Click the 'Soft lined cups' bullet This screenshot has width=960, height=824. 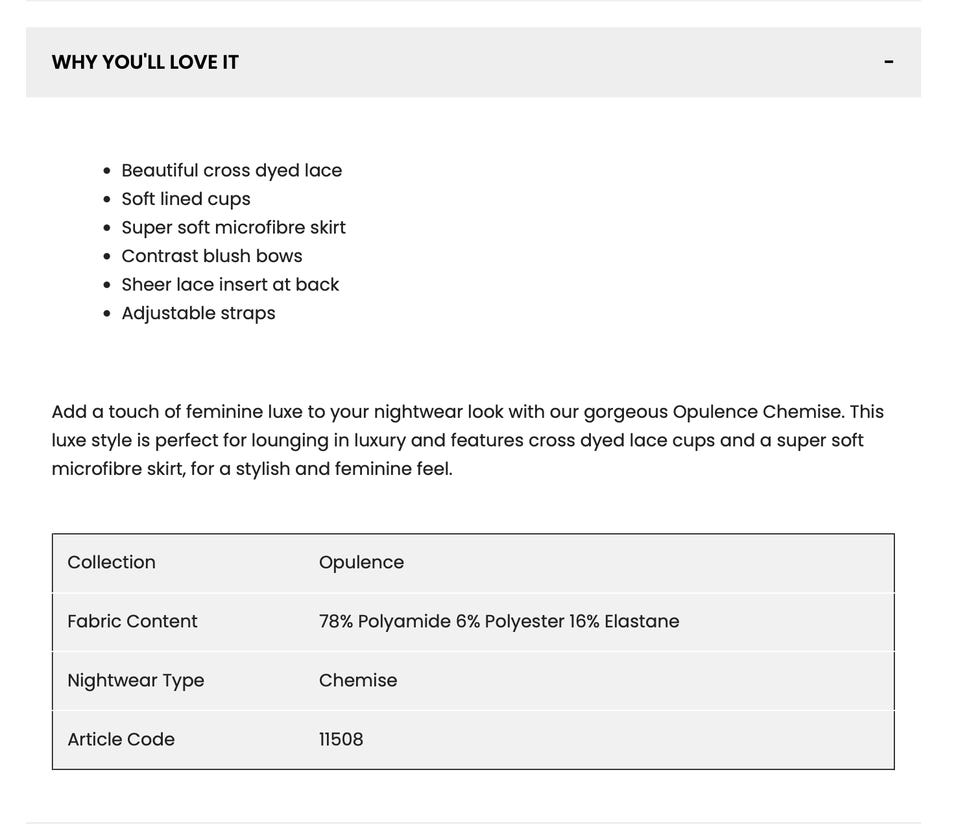tap(186, 199)
